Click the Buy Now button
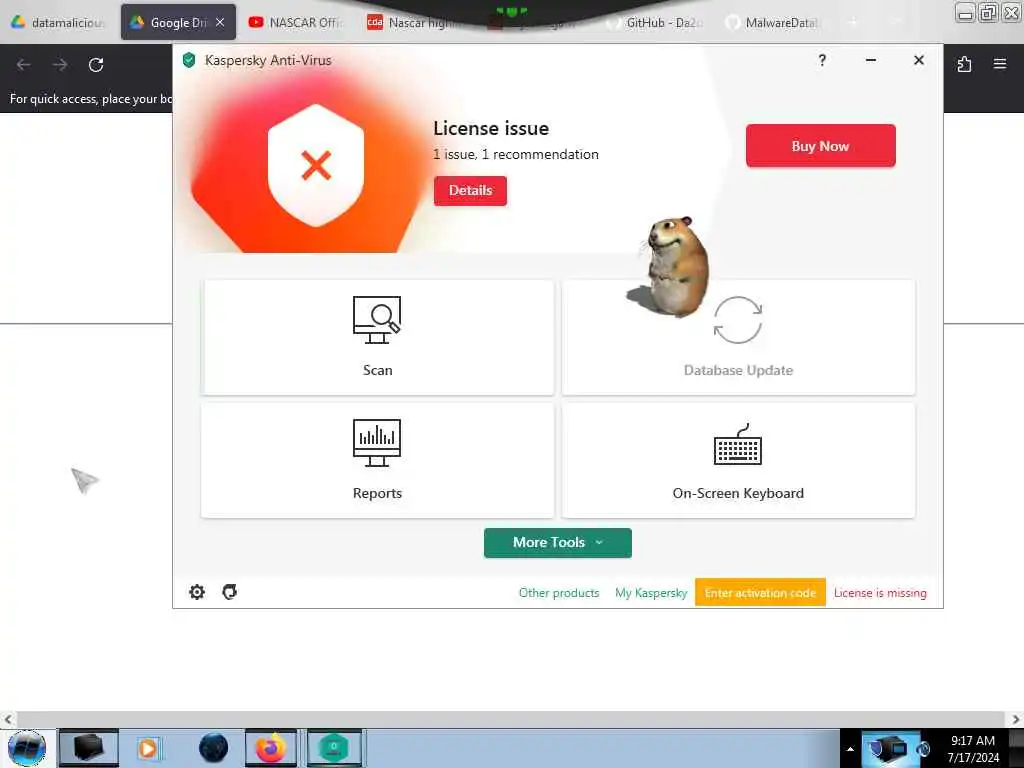This screenshot has height=768, width=1024. pos(820,146)
